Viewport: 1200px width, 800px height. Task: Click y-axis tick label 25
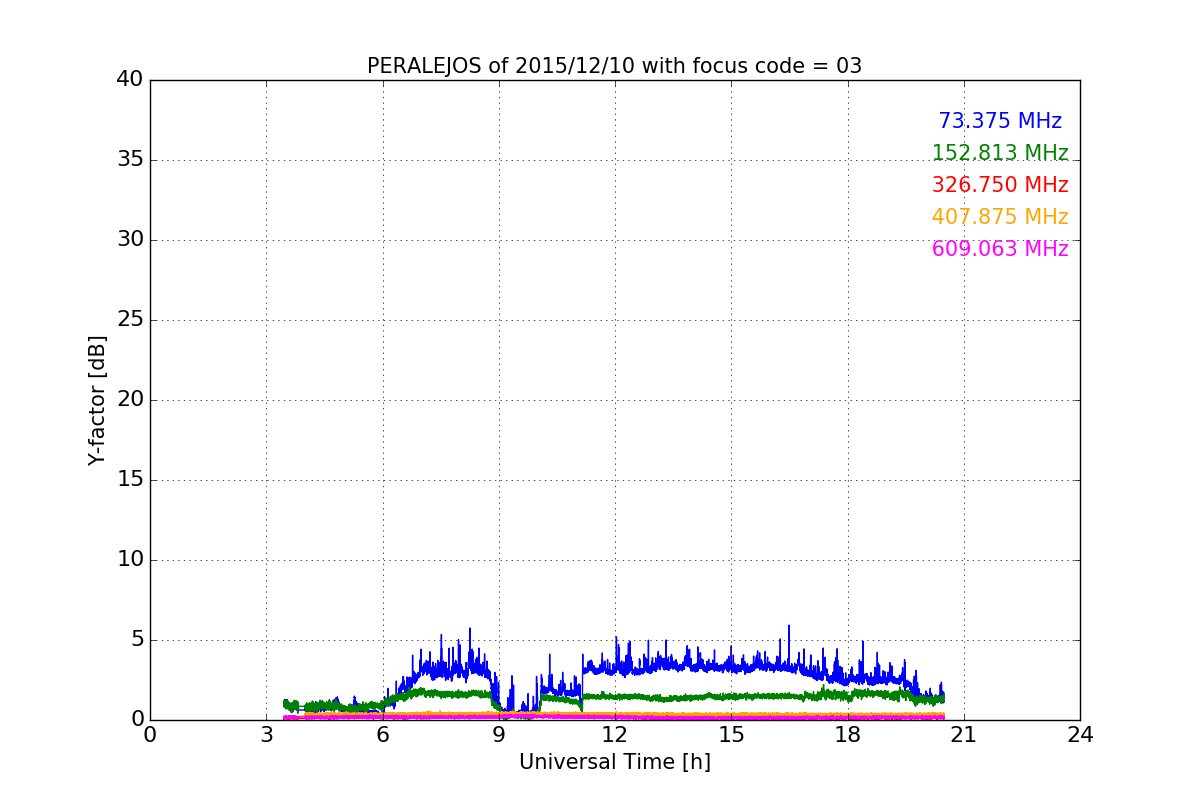[130, 320]
